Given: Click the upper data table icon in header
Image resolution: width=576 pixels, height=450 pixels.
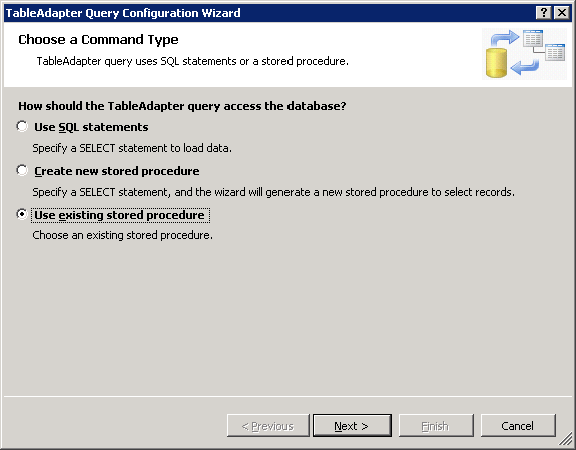Looking at the screenshot, I should tap(533, 38).
